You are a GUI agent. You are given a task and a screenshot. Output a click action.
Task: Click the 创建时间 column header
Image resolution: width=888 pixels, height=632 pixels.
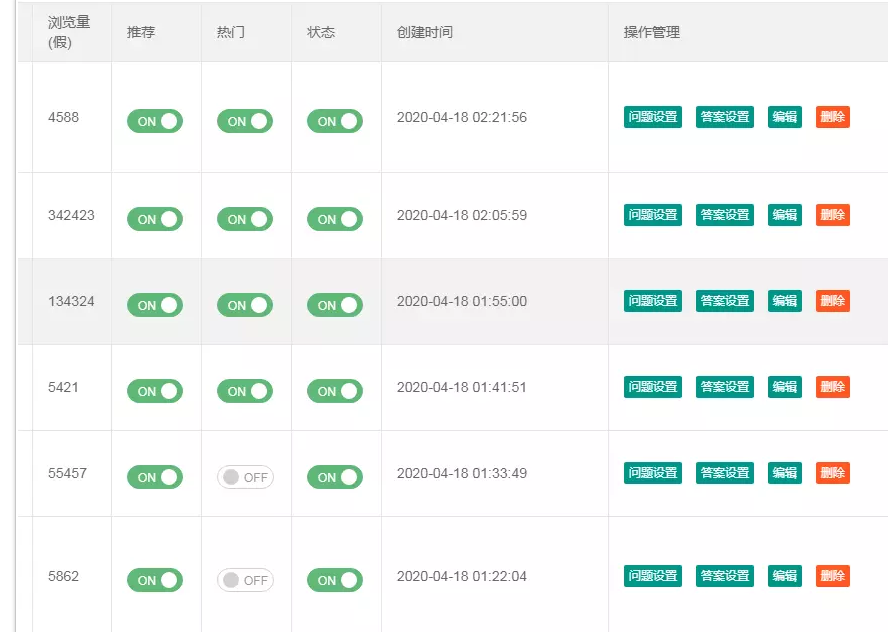point(425,32)
